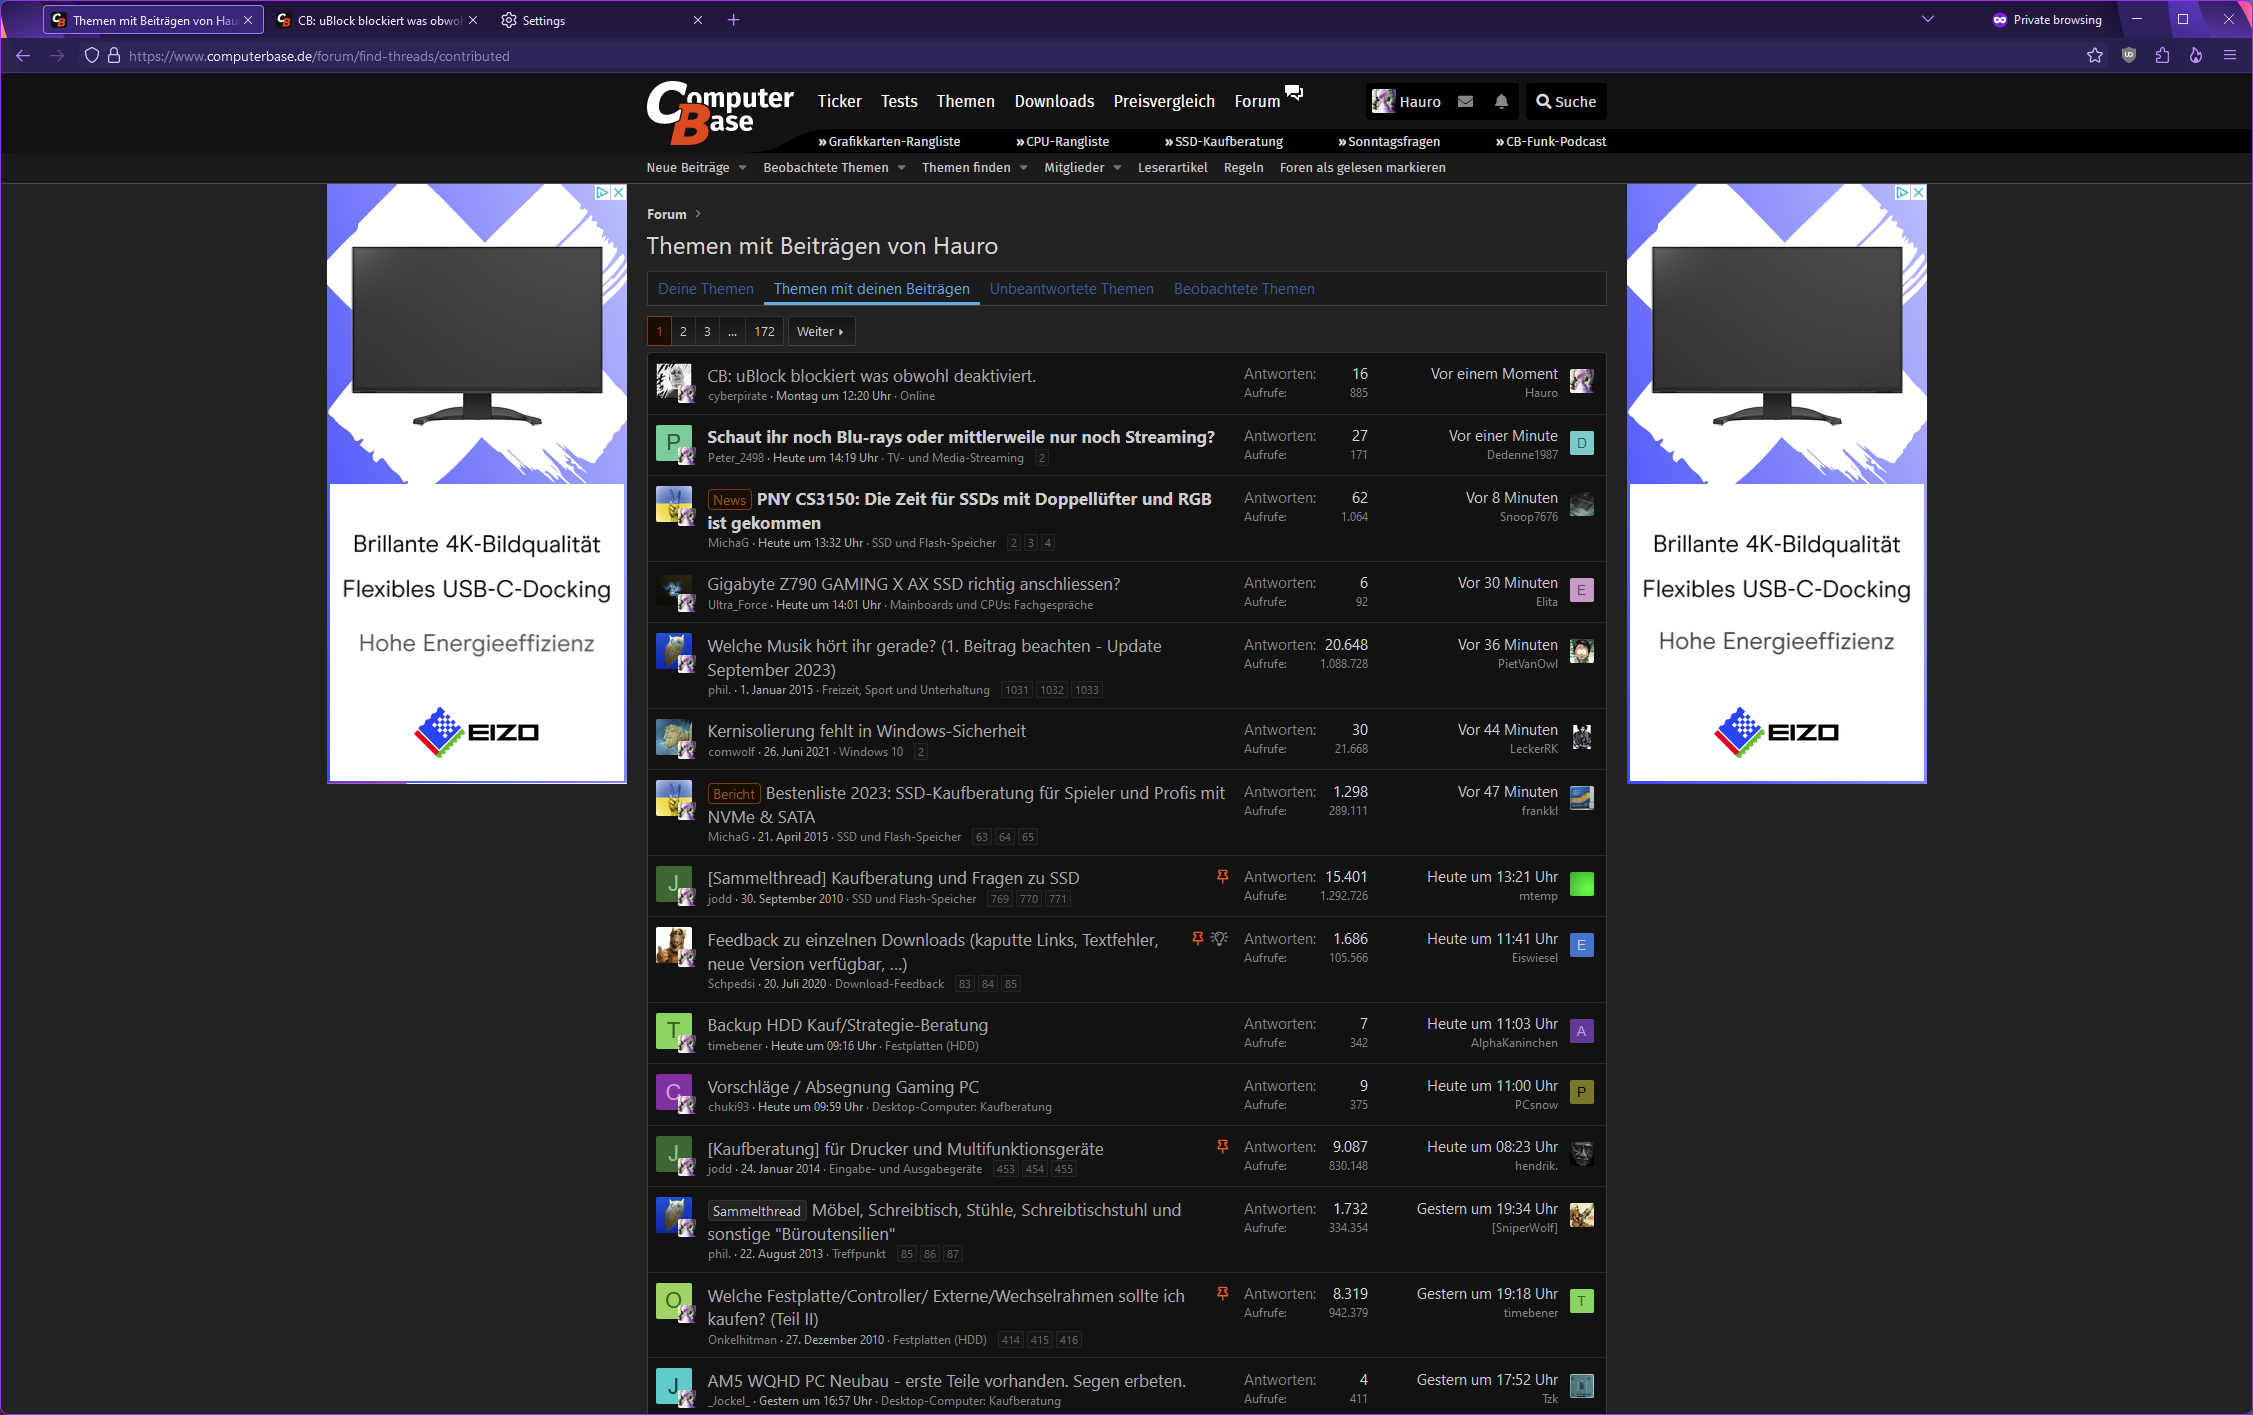This screenshot has width=2253, height=1415.
Task: Click the Suche magnifier search button
Action: tap(1566, 101)
